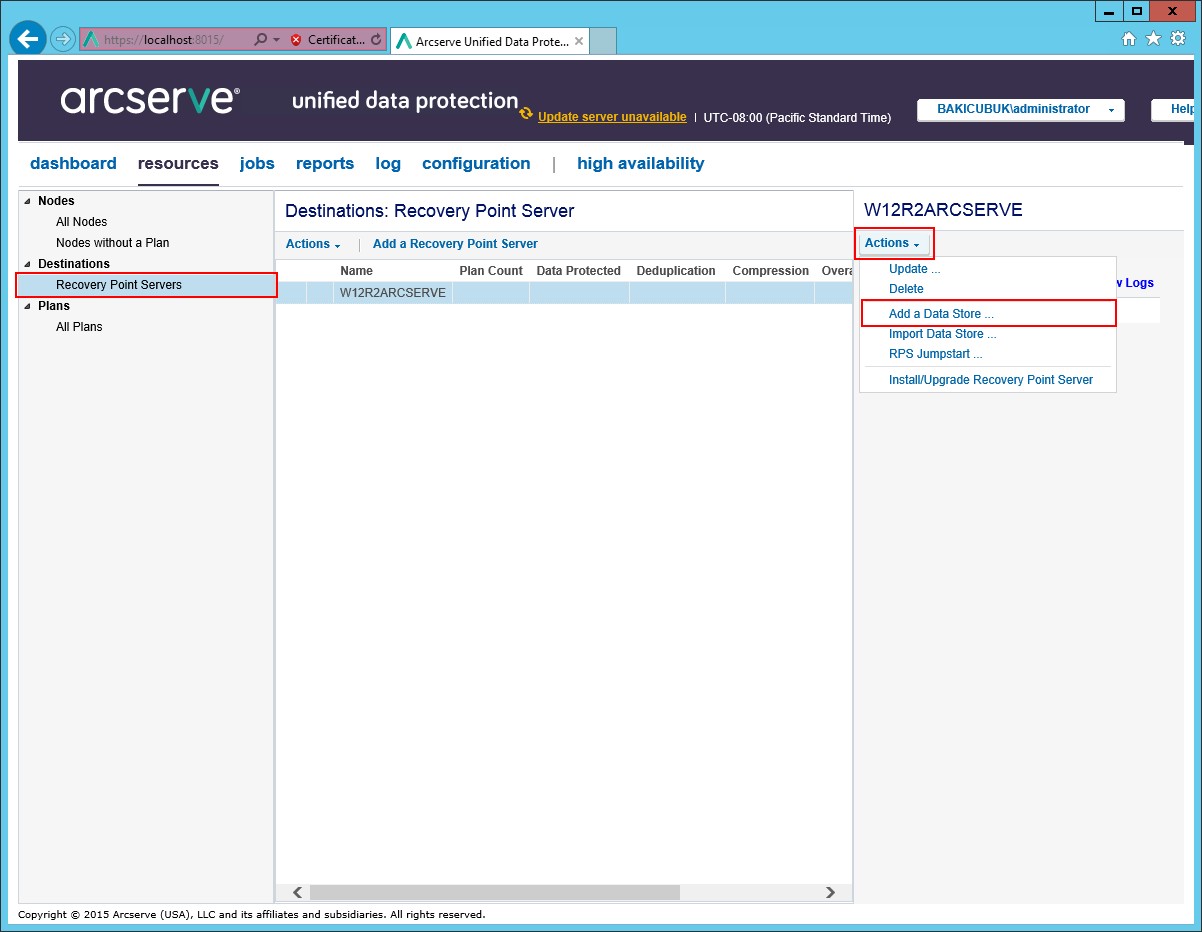
Task: Open the browser Tools gear icon
Action: pos(1178,39)
